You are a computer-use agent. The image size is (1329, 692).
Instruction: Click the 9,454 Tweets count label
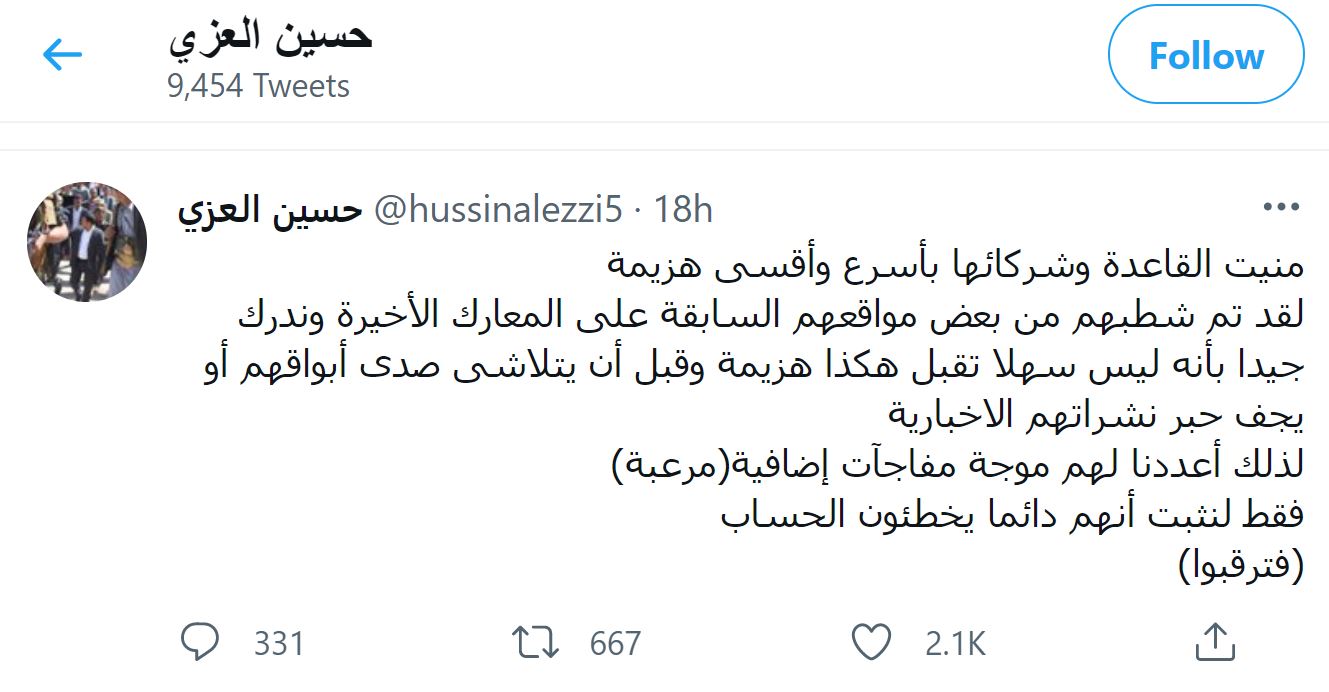tap(258, 86)
